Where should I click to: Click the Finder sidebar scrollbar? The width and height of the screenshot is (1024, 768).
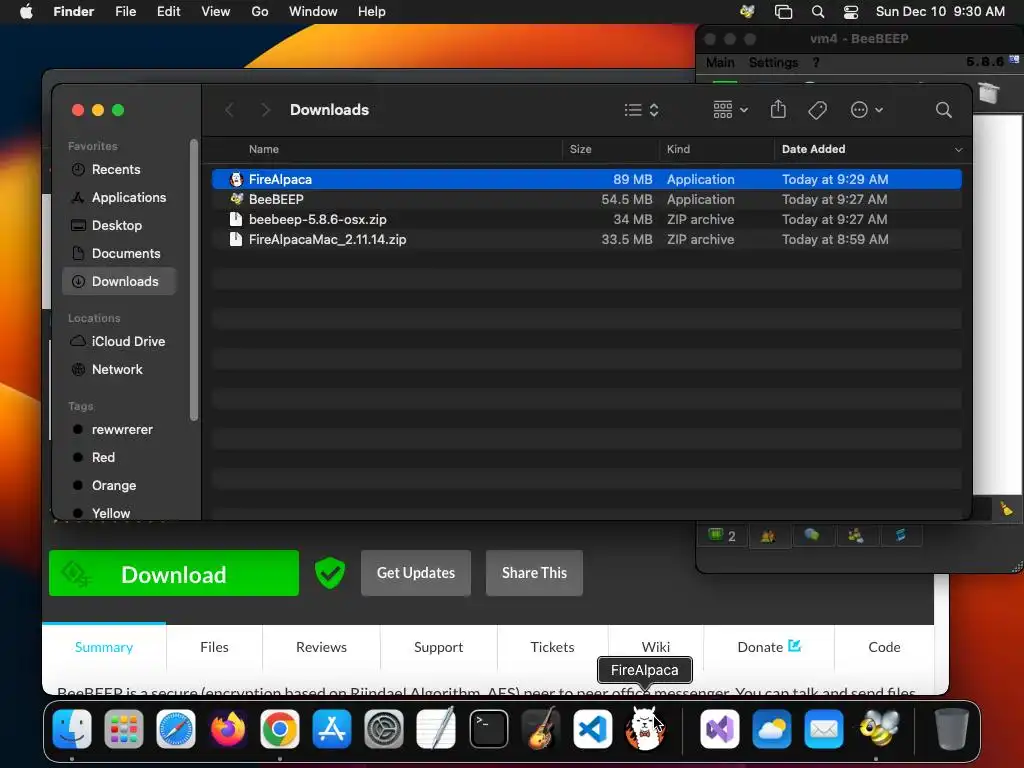(193, 280)
